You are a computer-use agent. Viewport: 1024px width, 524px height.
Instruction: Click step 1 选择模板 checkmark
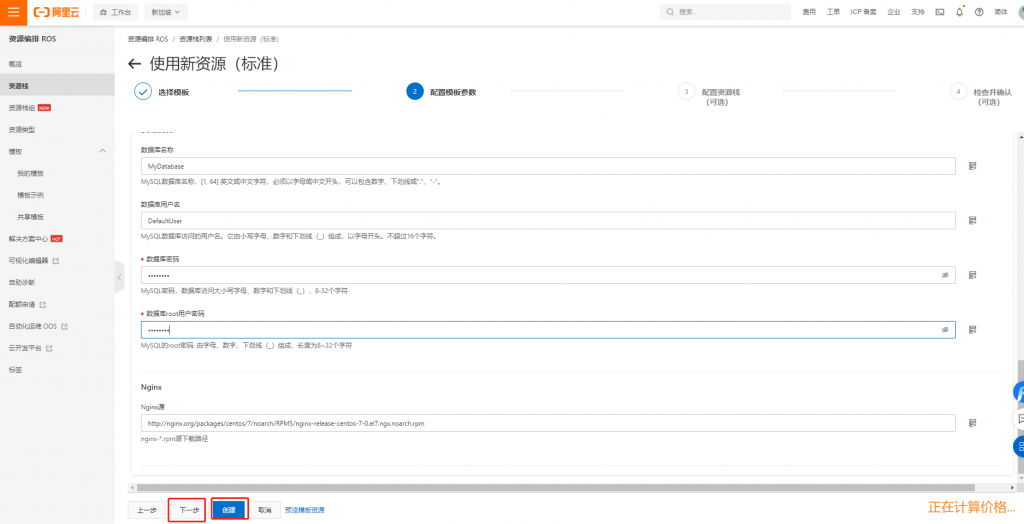pos(143,91)
